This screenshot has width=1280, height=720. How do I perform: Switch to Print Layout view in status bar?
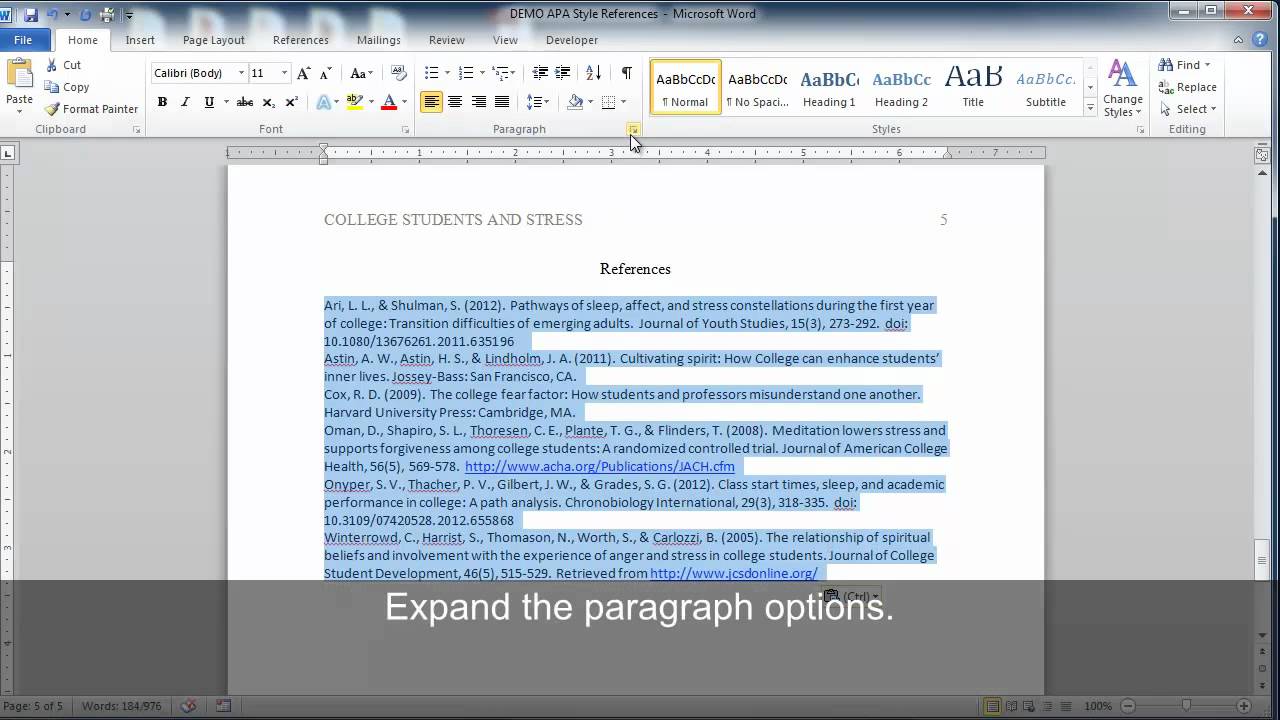pos(994,706)
